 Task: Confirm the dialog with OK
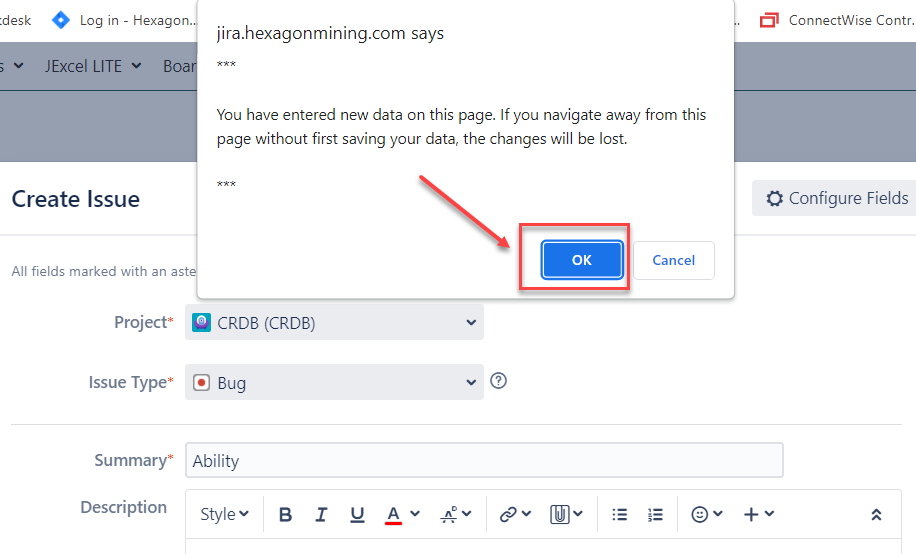click(x=581, y=260)
